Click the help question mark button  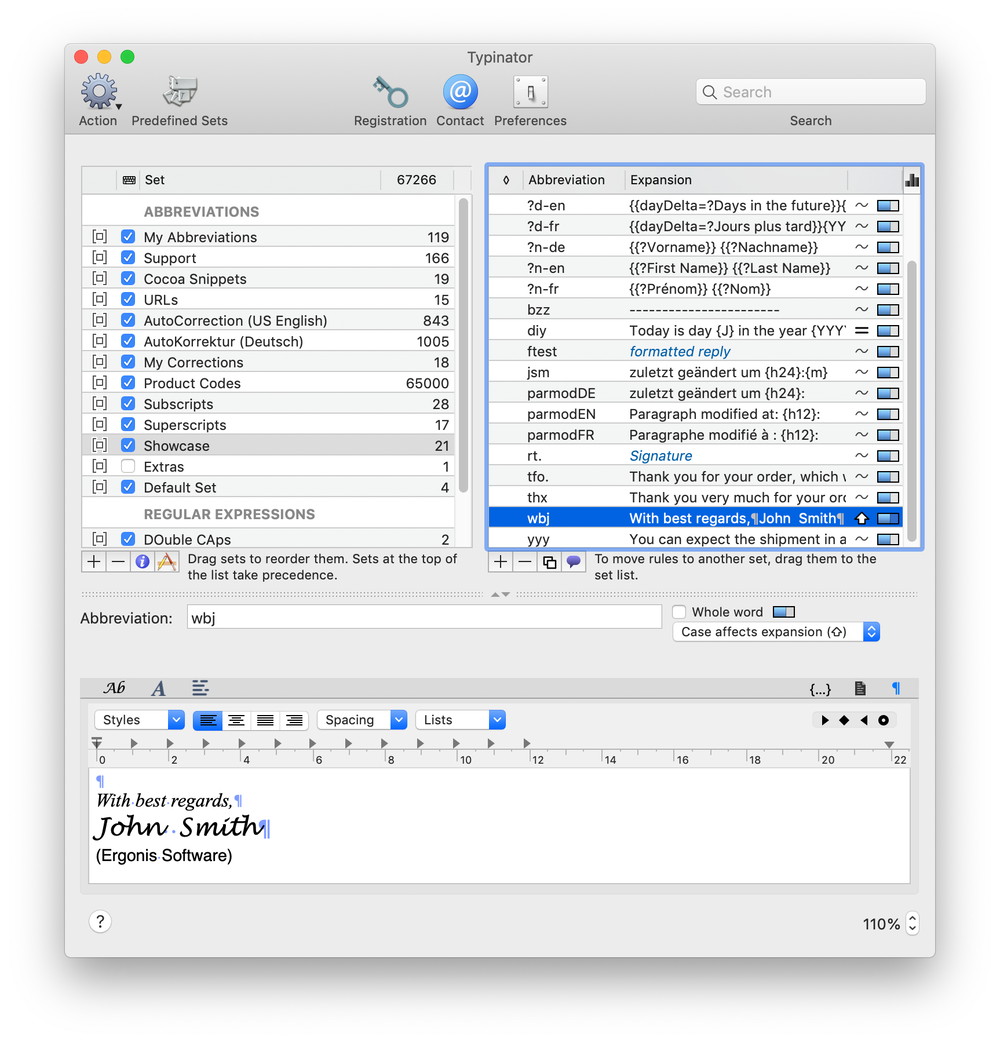pyautogui.click(x=100, y=921)
